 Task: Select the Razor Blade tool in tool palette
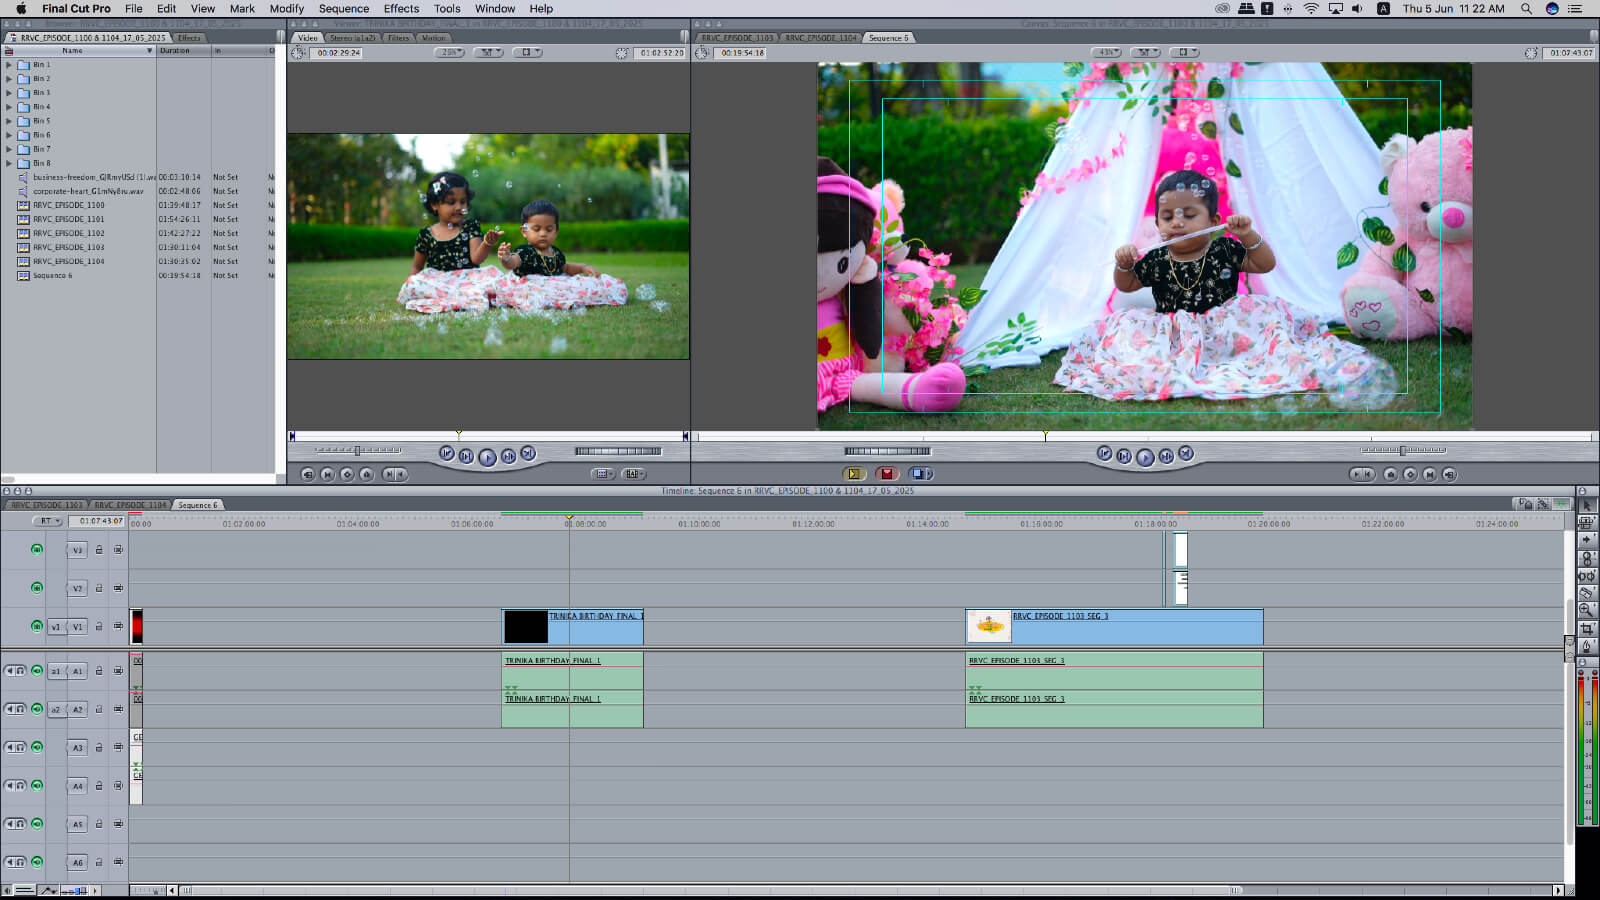(x=1587, y=593)
